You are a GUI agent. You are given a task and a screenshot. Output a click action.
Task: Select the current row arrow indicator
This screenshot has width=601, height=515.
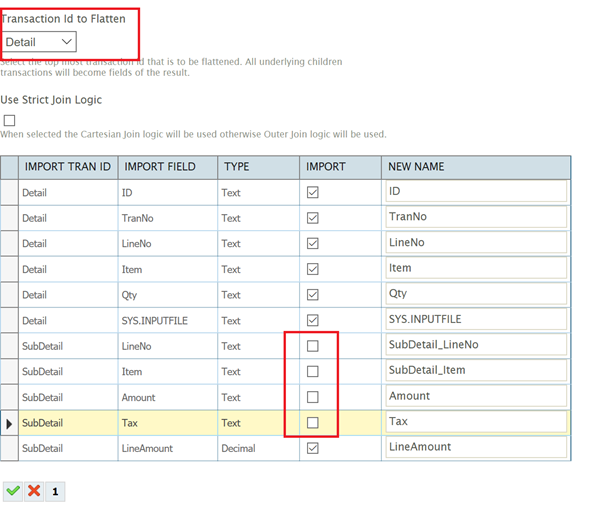(x=9, y=423)
